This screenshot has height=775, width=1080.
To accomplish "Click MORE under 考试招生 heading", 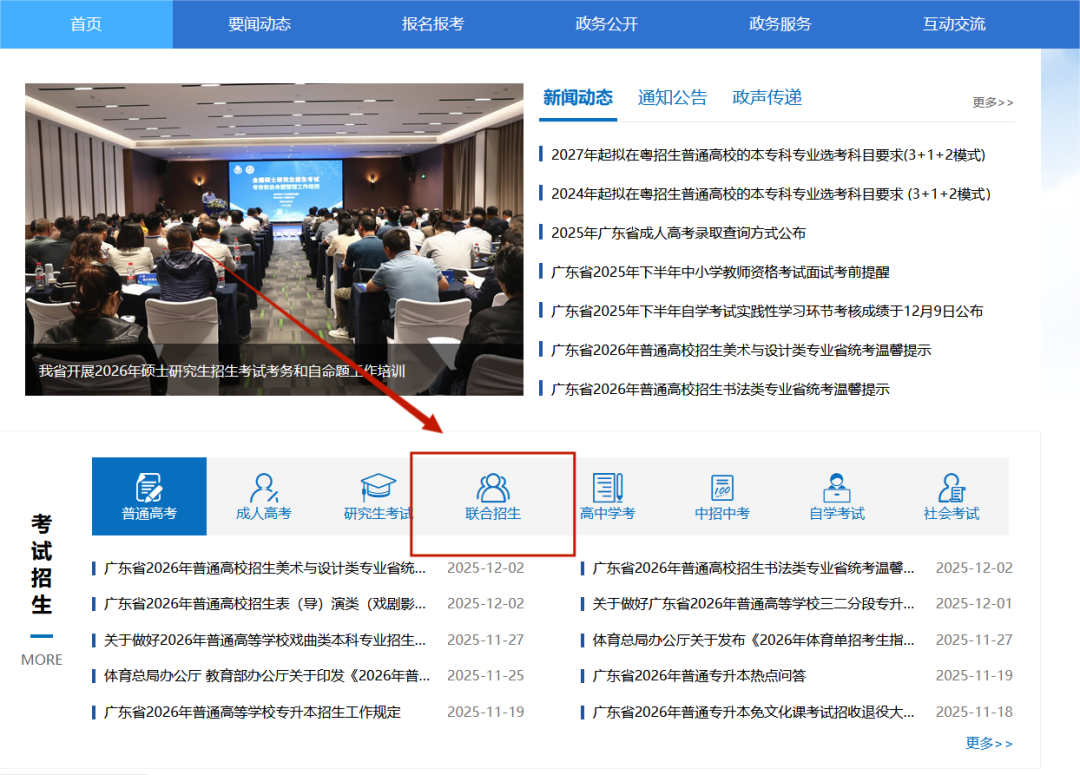I will [x=42, y=660].
